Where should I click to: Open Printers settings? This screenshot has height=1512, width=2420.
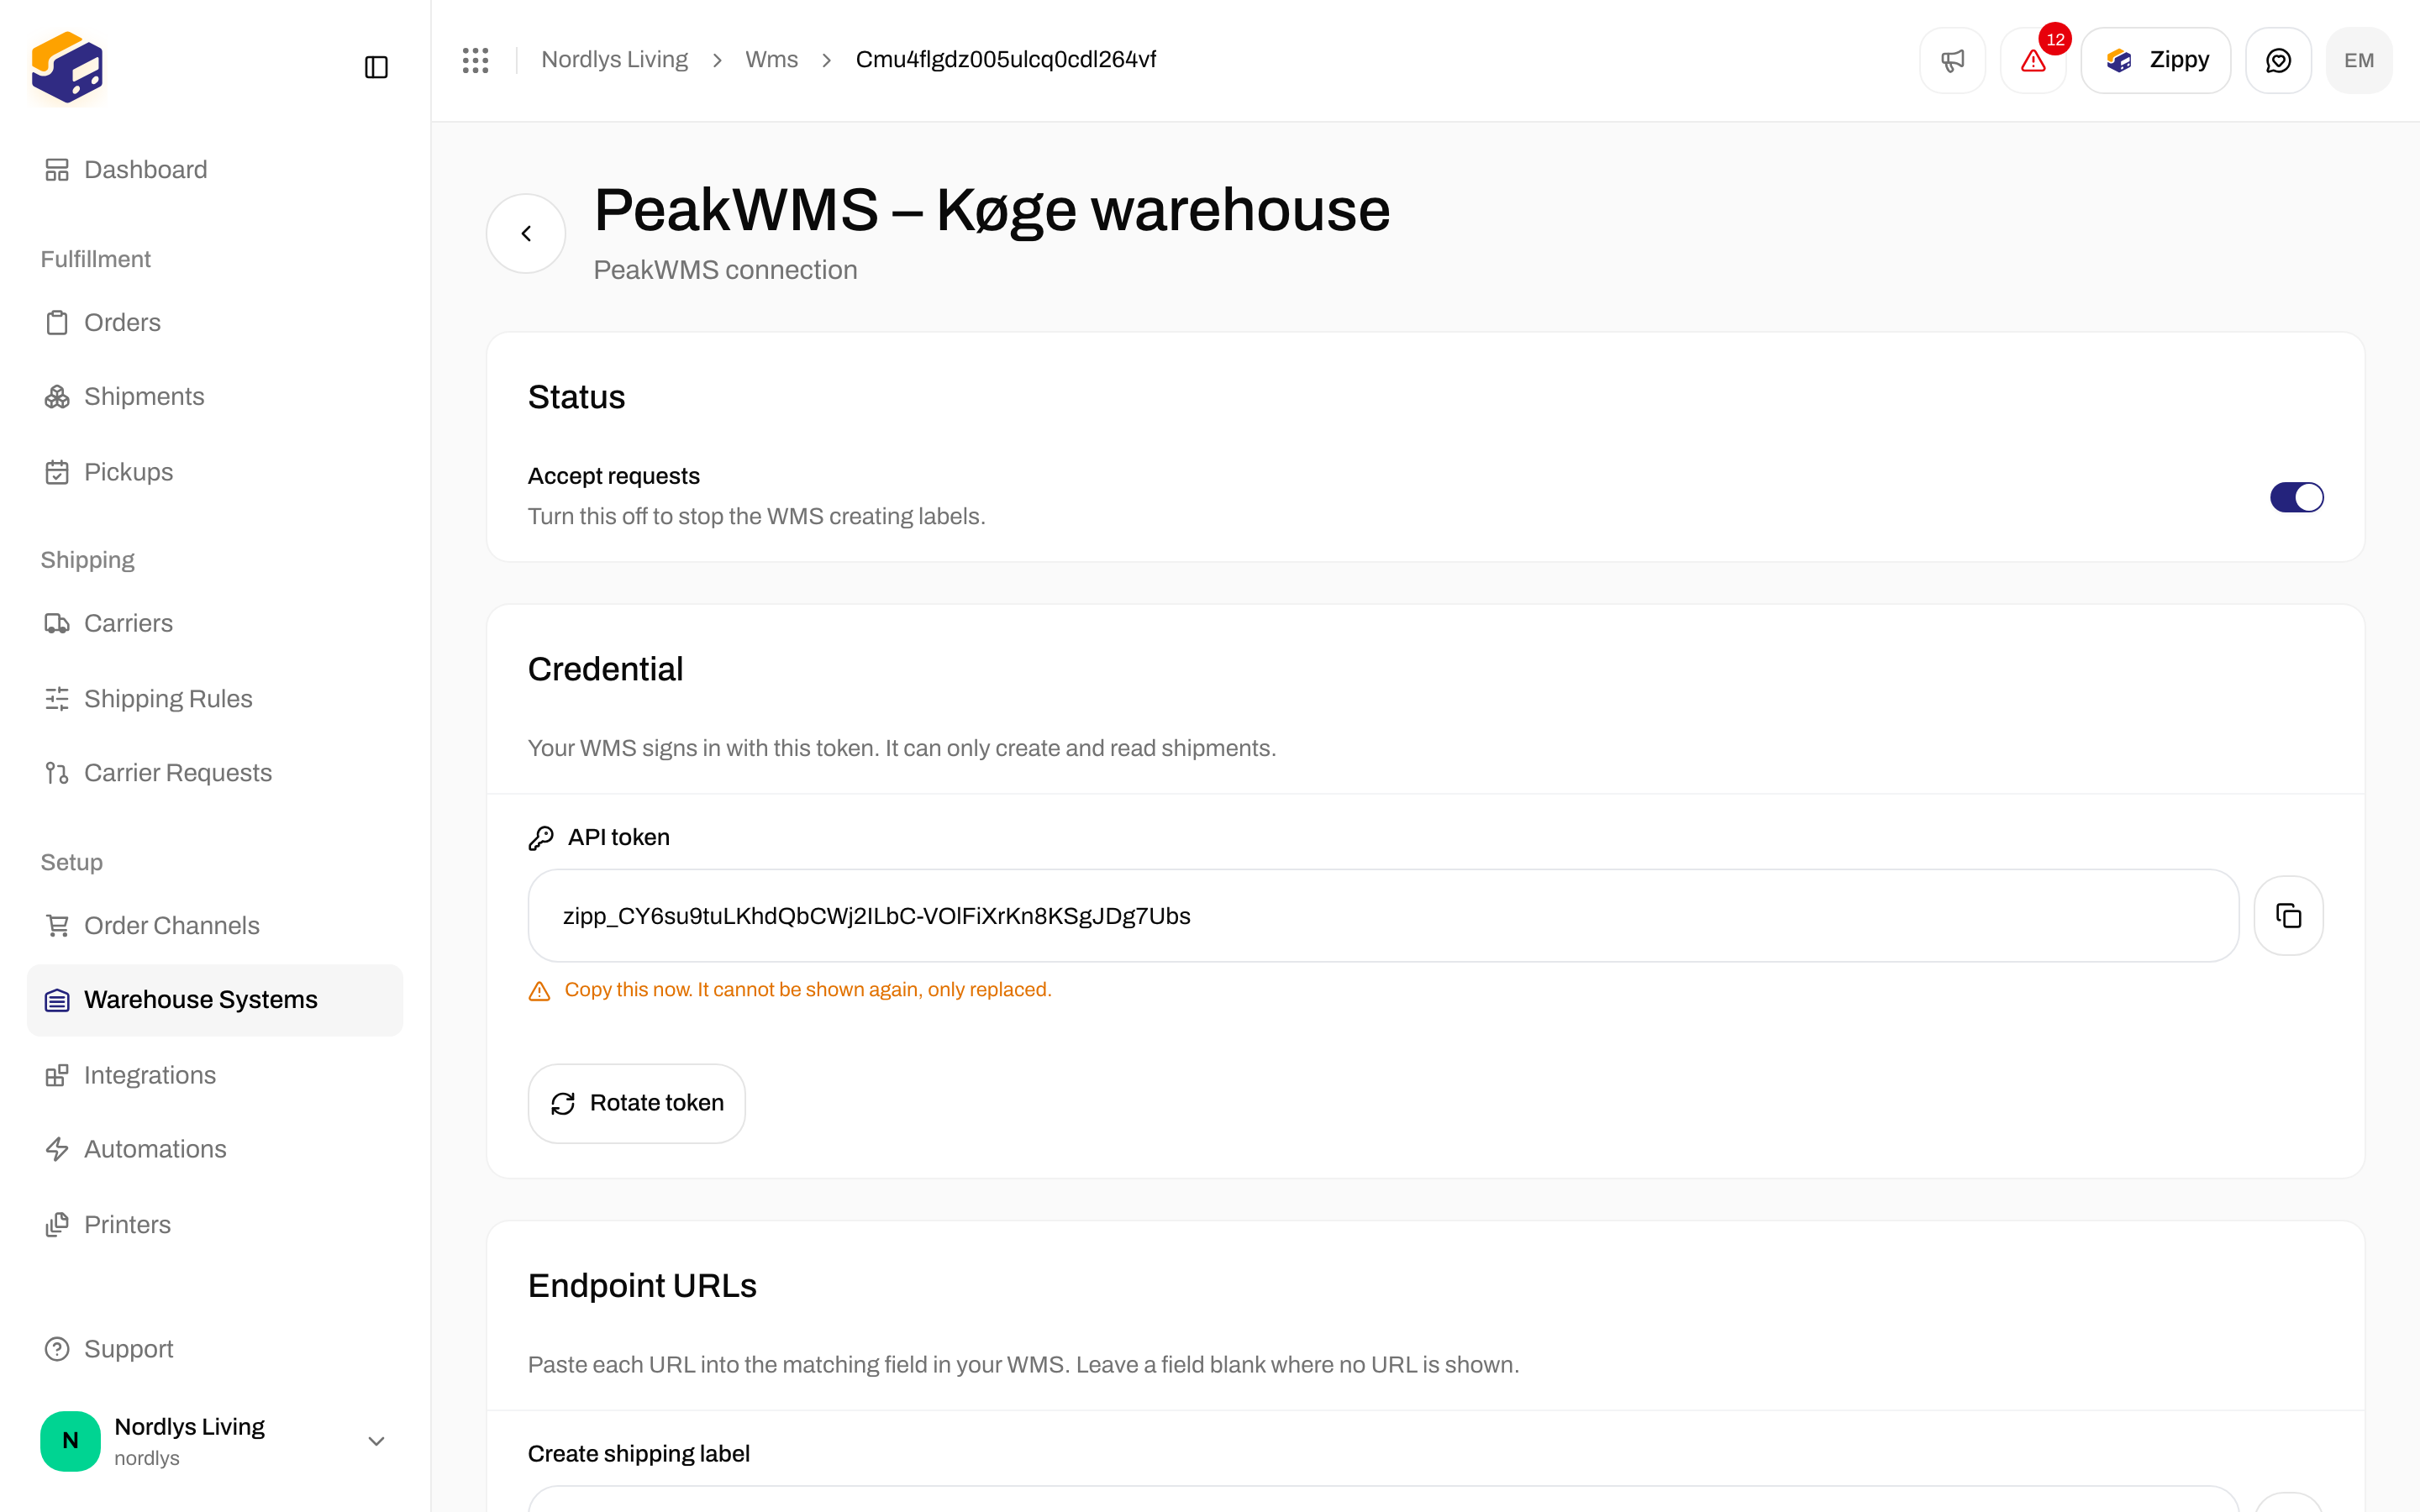point(215,1225)
